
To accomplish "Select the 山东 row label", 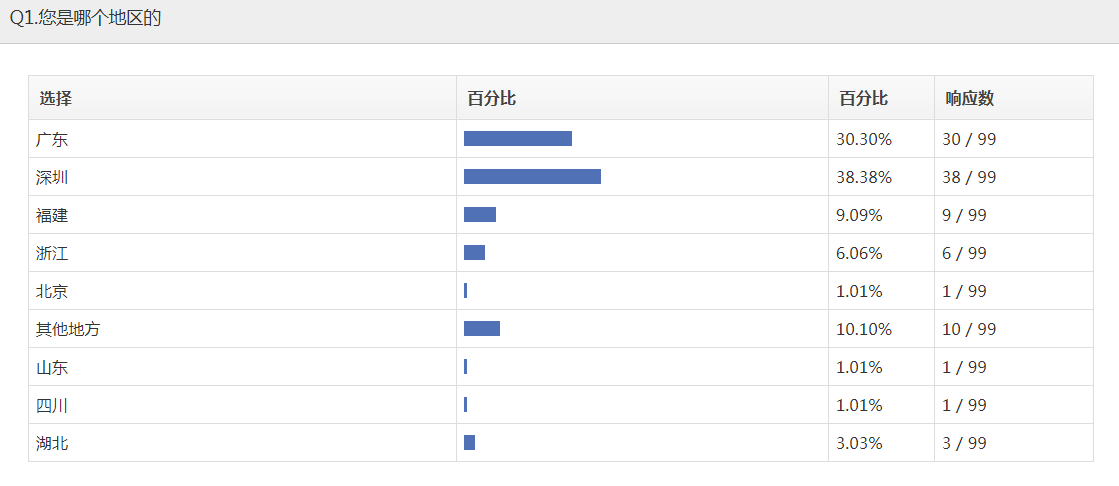I will pyautogui.click(x=52, y=368).
